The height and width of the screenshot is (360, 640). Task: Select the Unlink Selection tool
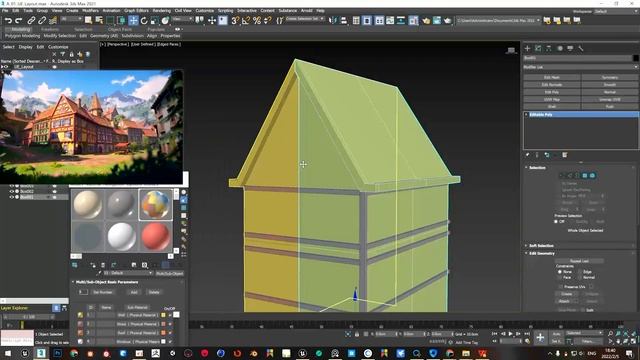click(x=42, y=20)
